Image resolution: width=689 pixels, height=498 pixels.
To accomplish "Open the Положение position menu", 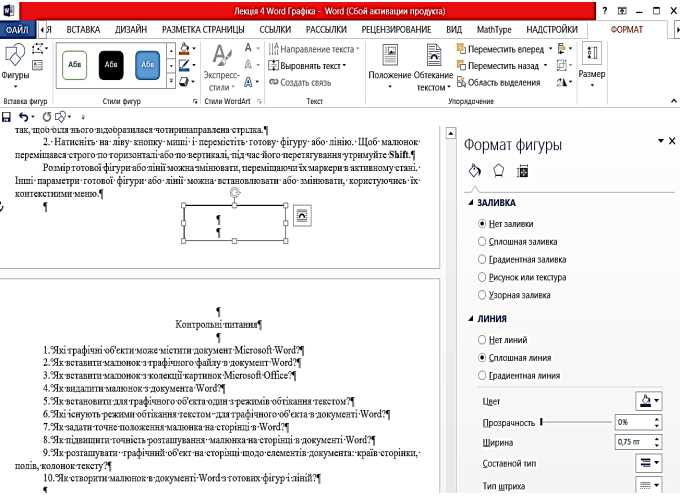I will (x=390, y=67).
